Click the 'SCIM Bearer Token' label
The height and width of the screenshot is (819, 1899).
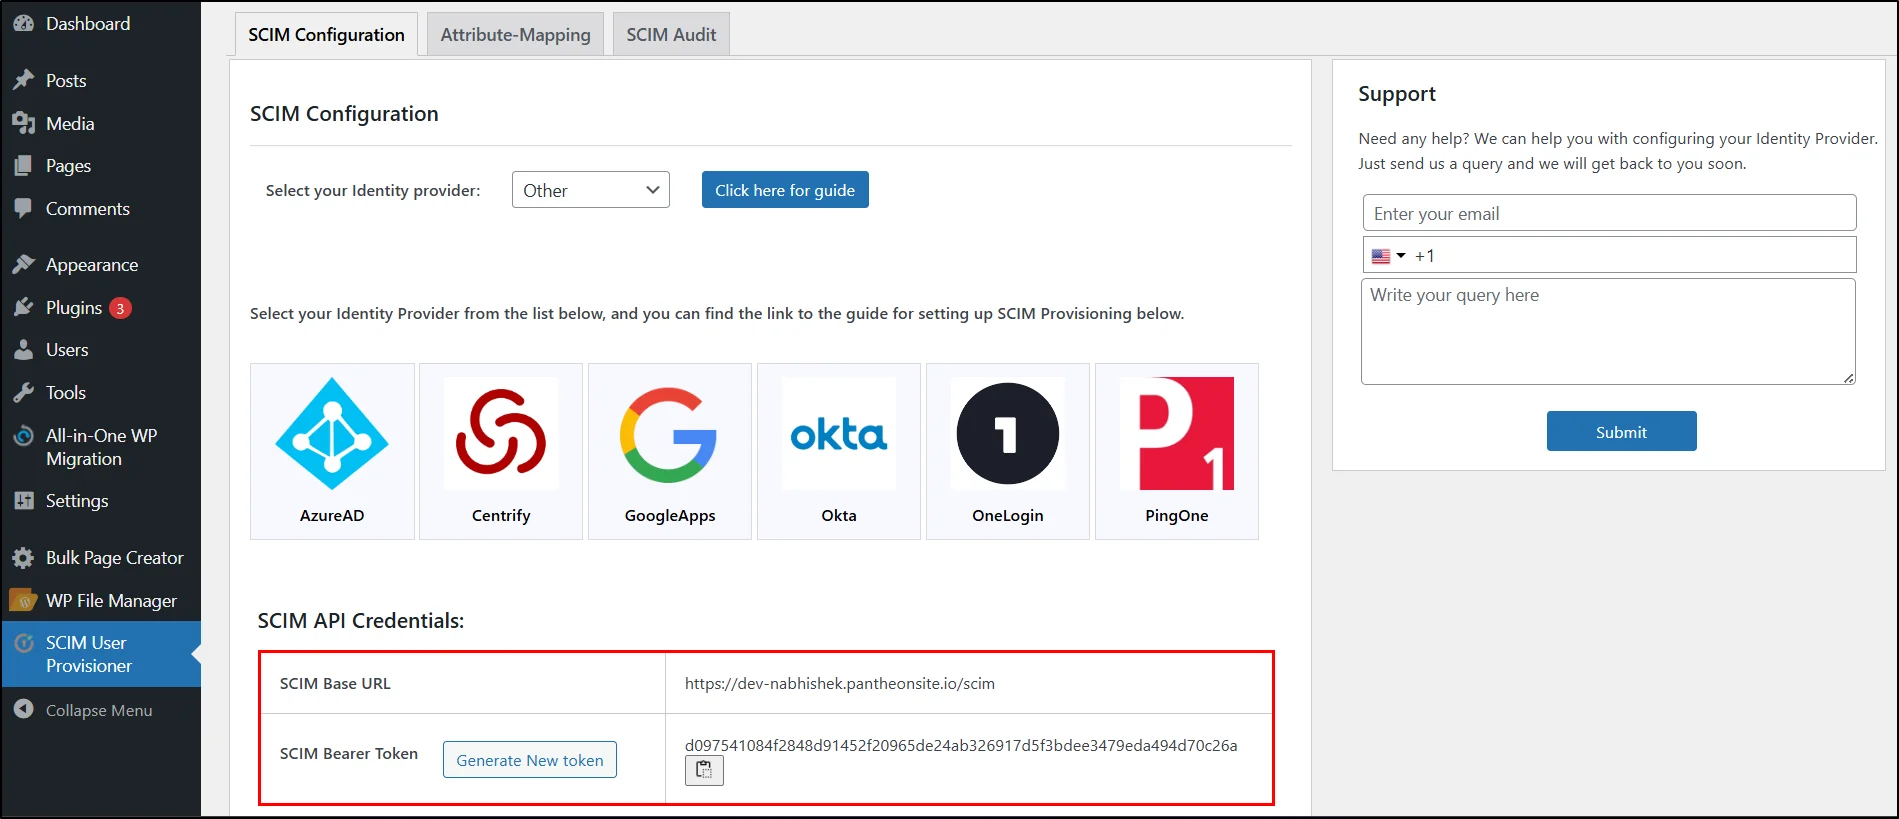[349, 753]
